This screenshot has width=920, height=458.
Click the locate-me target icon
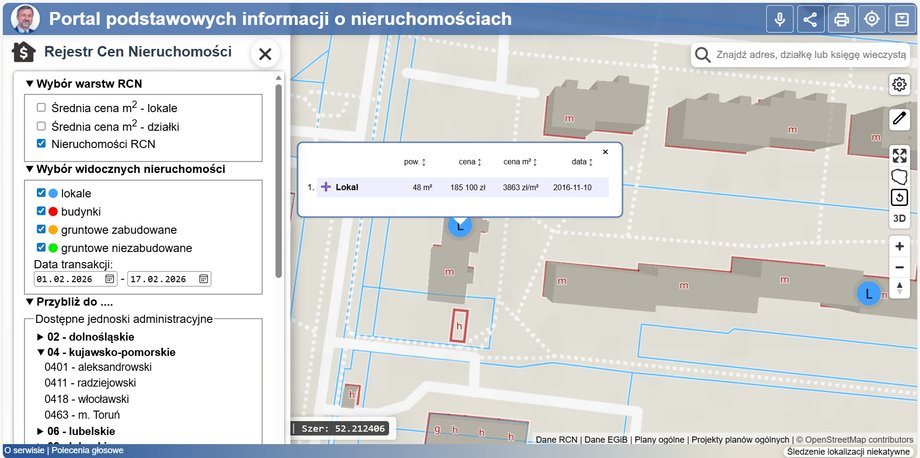click(x=872, y=19)
